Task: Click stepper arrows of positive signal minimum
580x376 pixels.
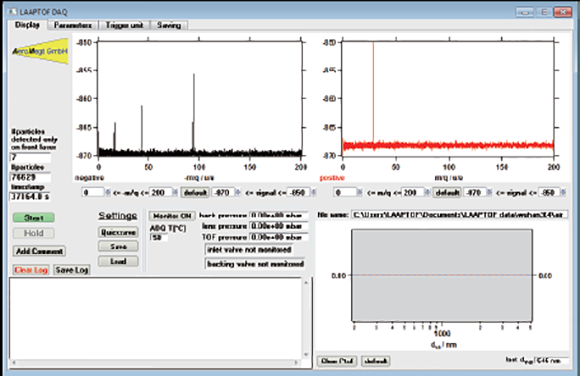Action: tap(490, 192)
